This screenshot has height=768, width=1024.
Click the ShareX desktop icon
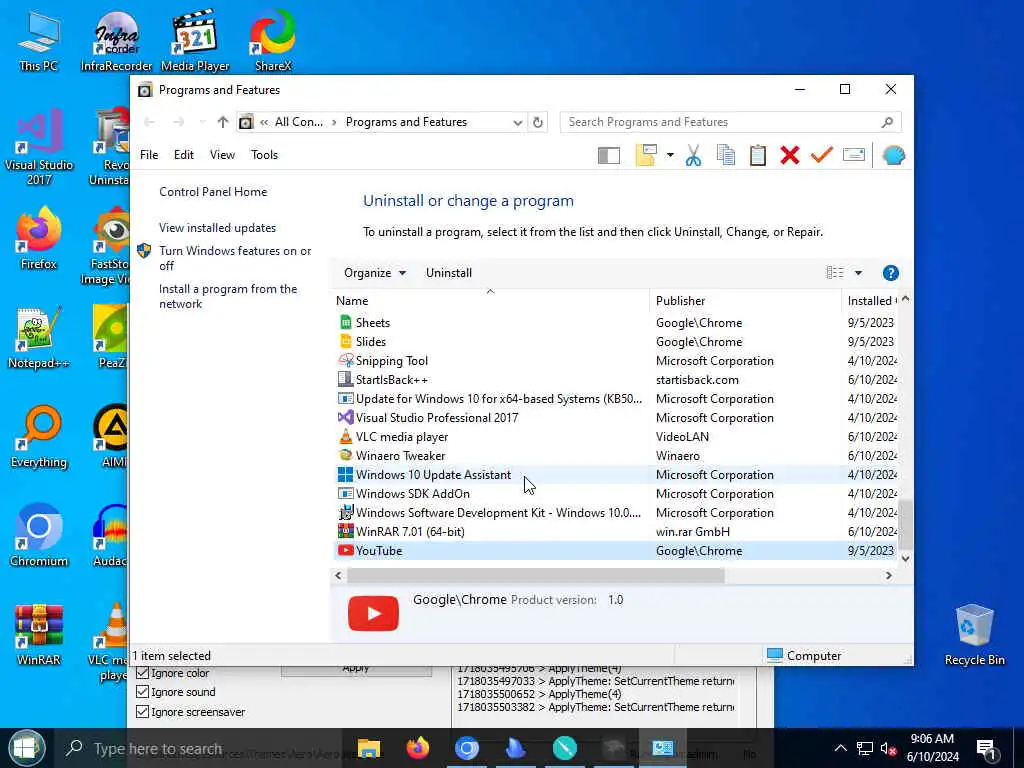coord(273,41)
